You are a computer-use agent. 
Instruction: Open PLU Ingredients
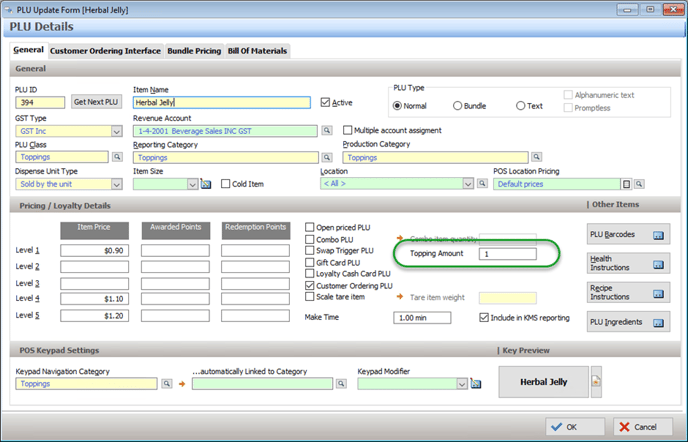[x=628, y=322]
